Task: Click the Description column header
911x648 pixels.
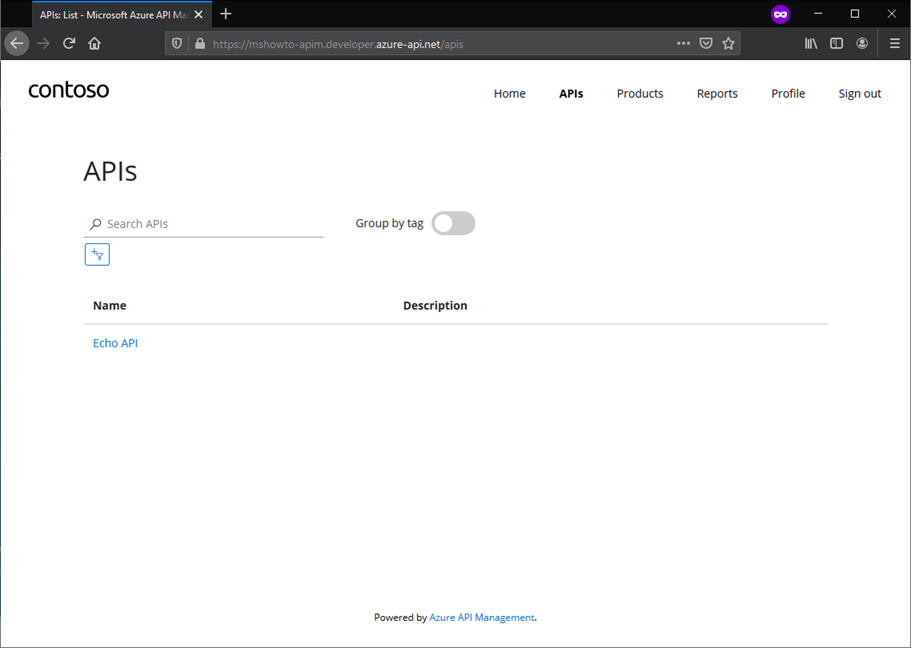Action: coord(435,306)
